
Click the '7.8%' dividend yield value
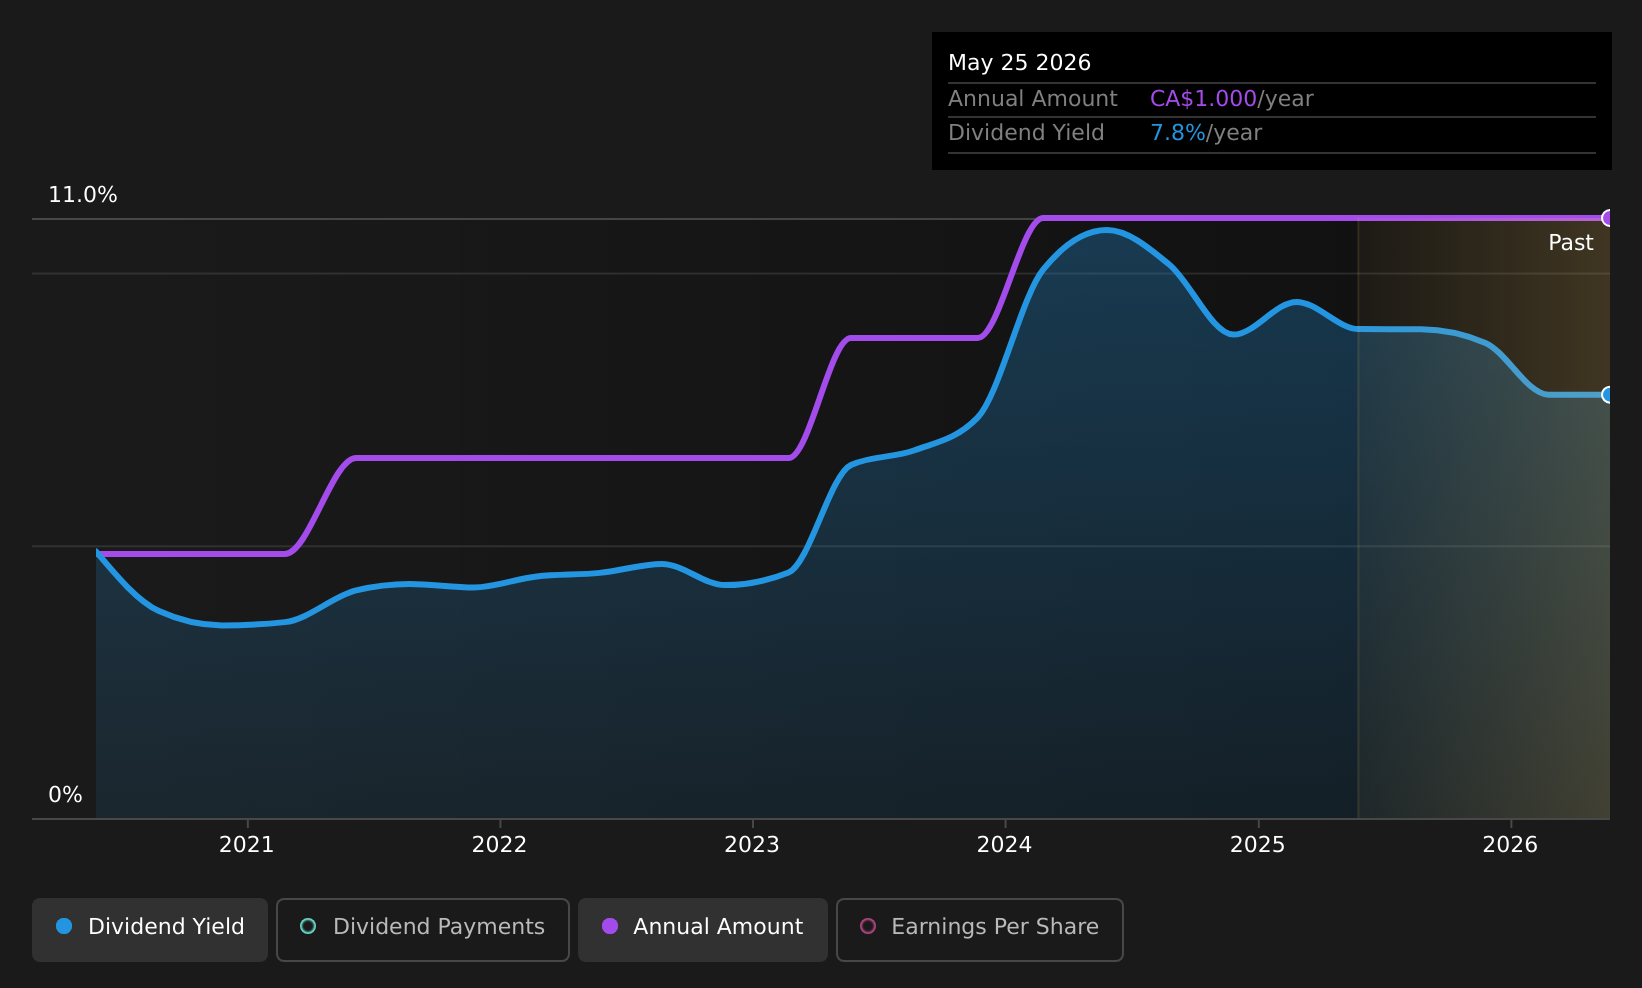[x=1178, y=133]
